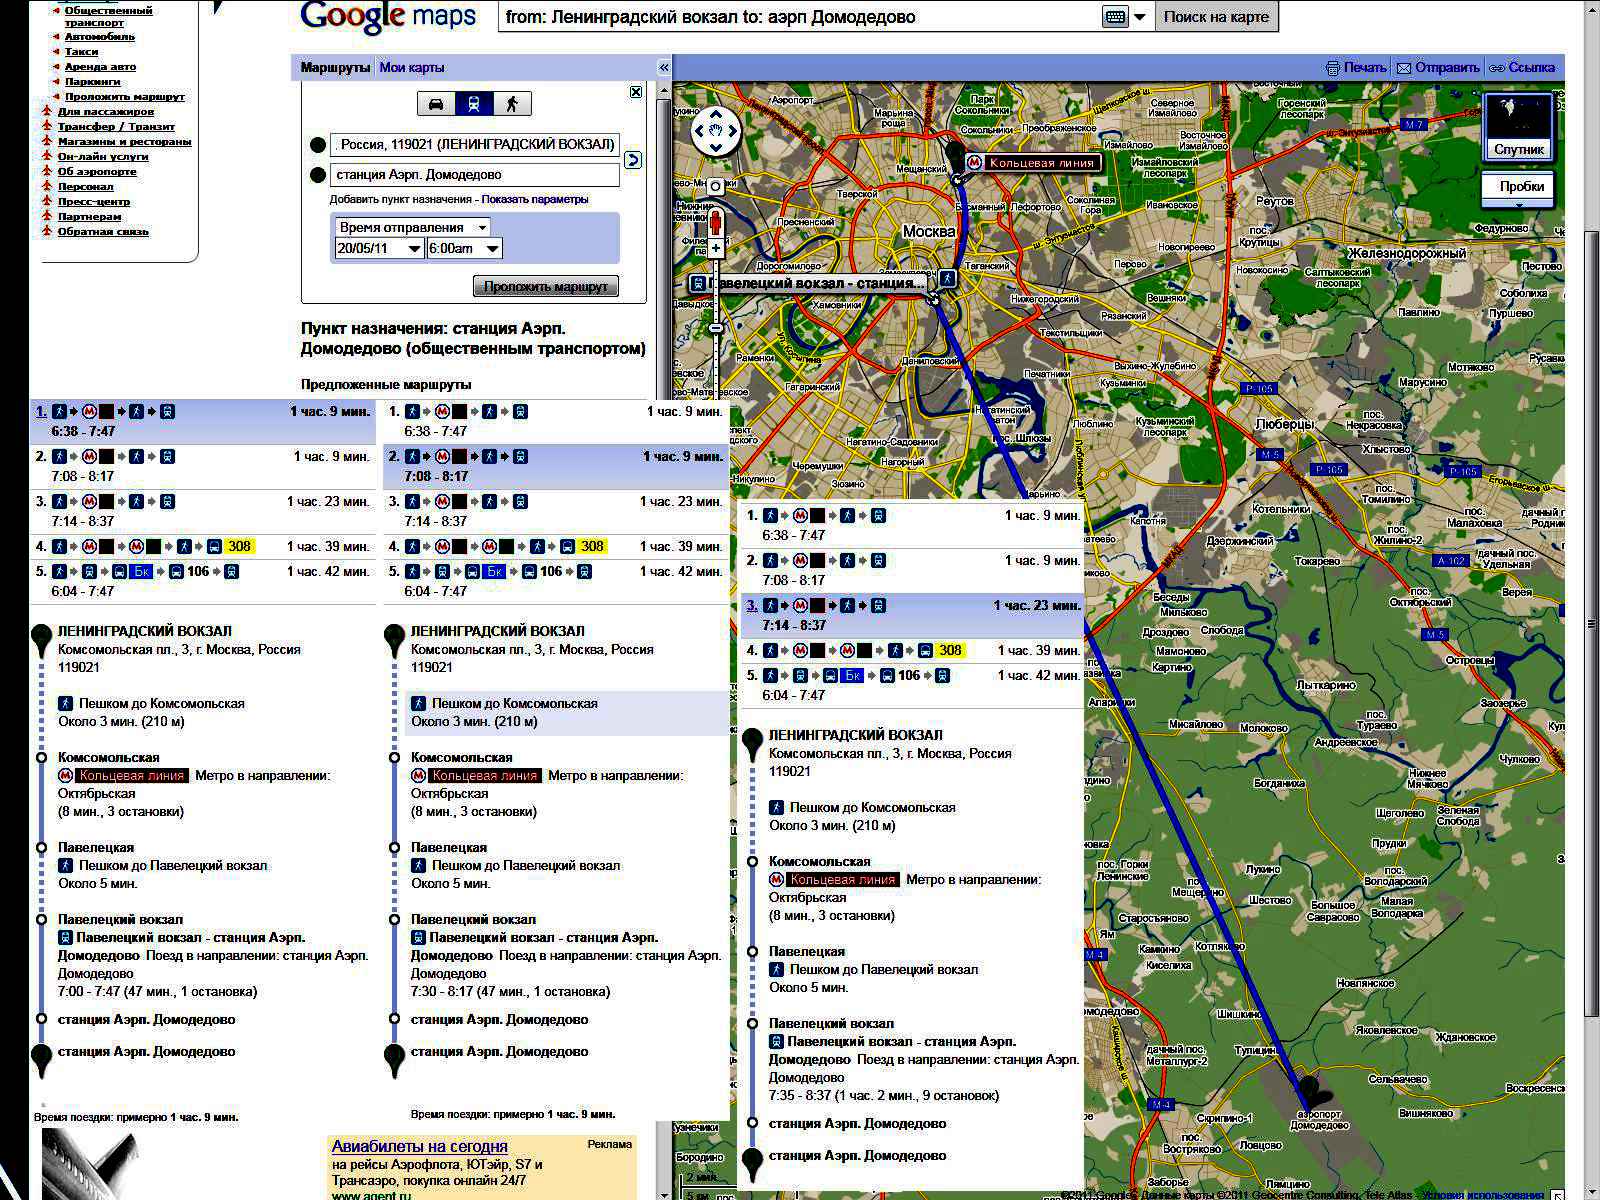1600x1200 pixels.
Task: Select route 5 (6:04 - 7:47) in middle list
Action: tap(556, 581)
